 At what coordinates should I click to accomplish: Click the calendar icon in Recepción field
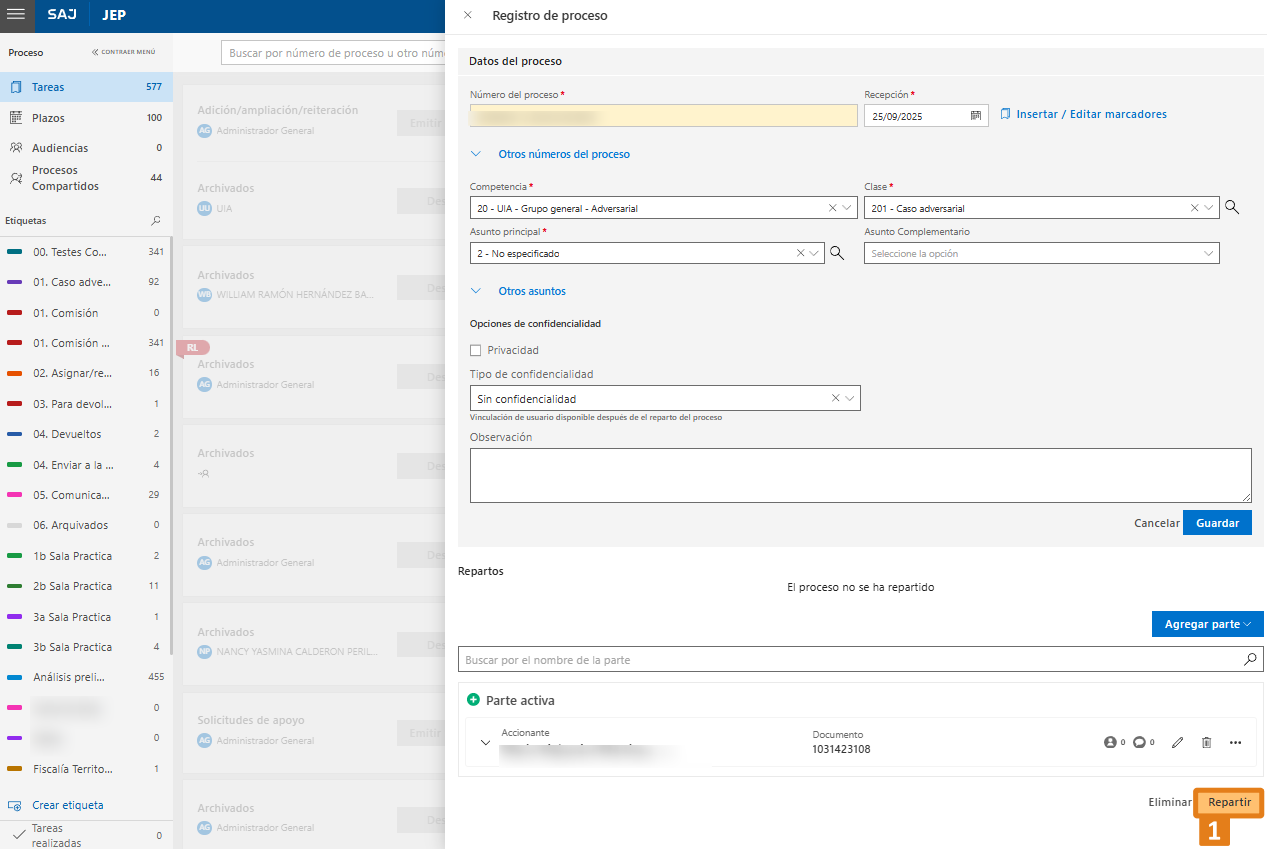(x=975, y=116)
